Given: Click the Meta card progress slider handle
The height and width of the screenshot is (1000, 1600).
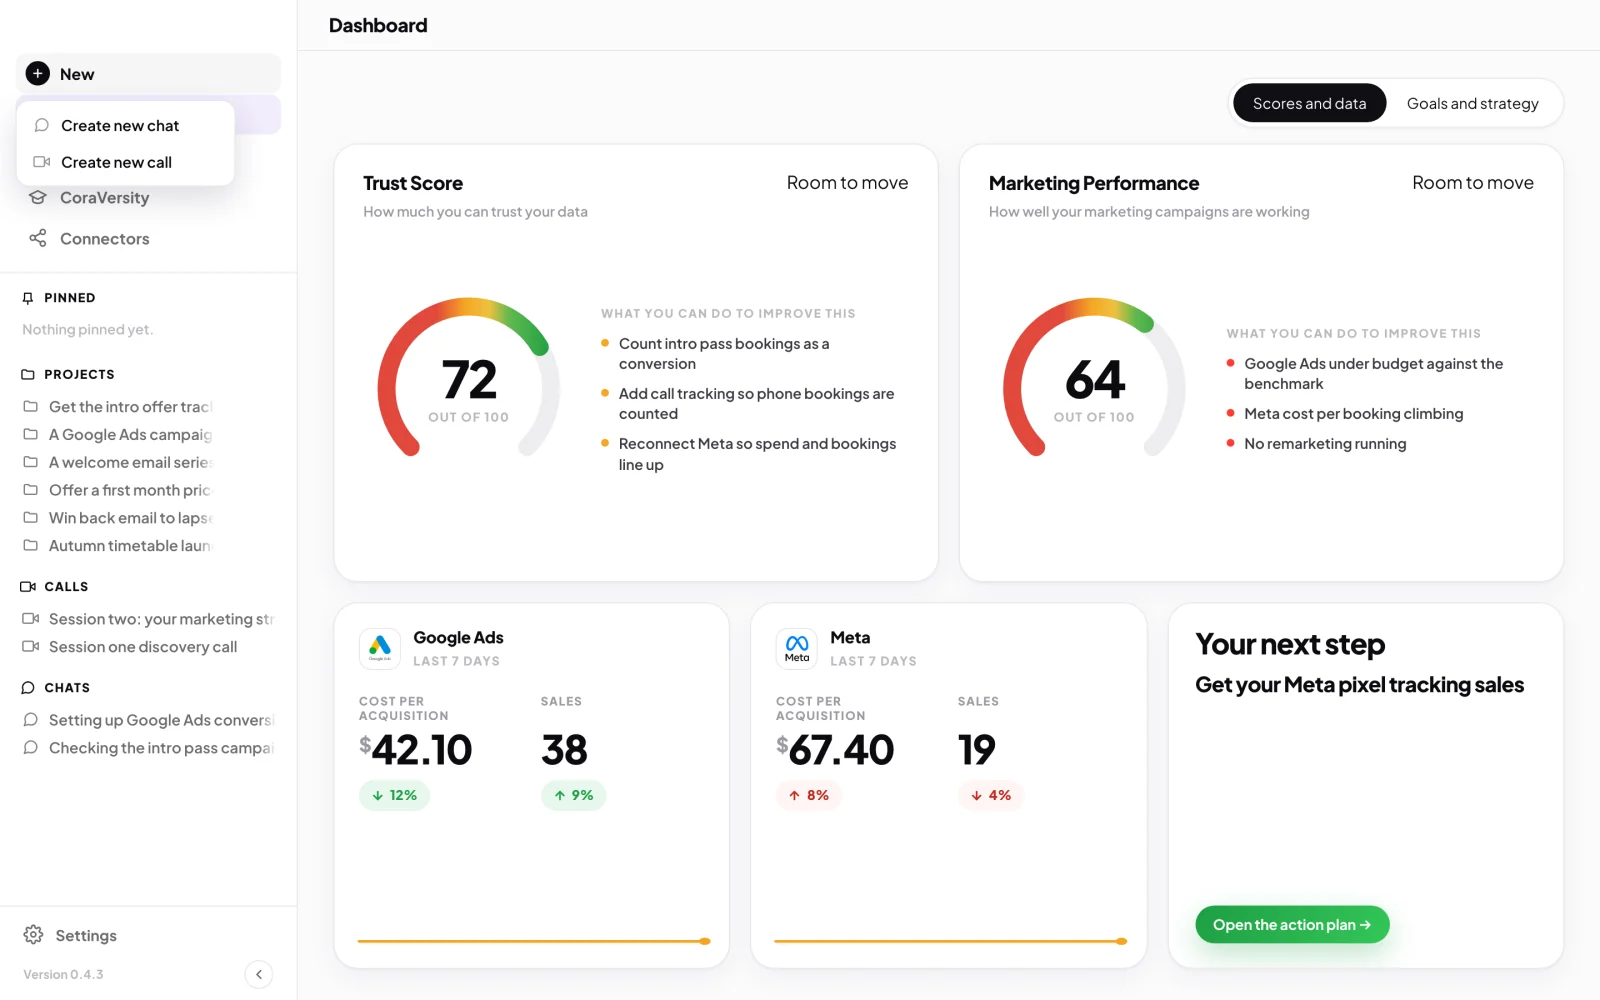Looking at the screenshot, I should 1122,941.
